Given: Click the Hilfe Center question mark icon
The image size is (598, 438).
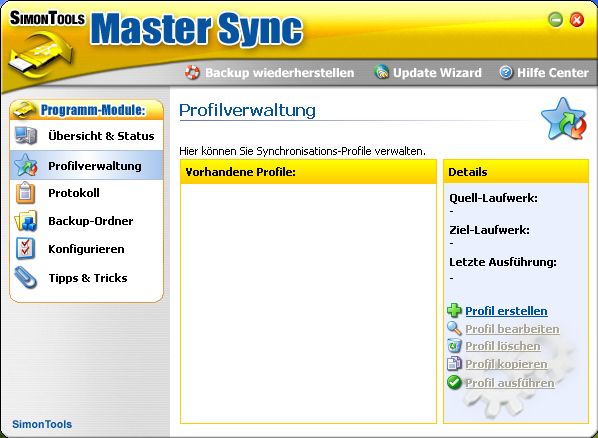Looking at the screenshot, I should point(506,72).
